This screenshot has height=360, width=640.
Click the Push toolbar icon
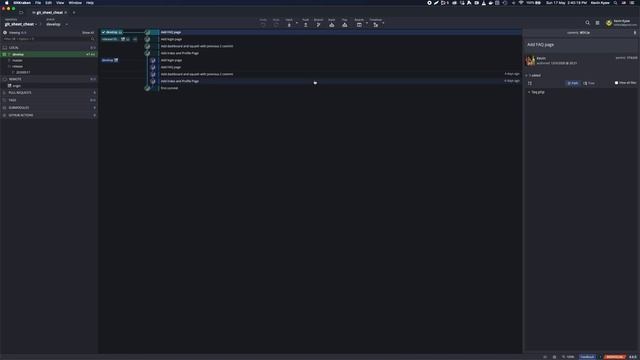[305, 24]
